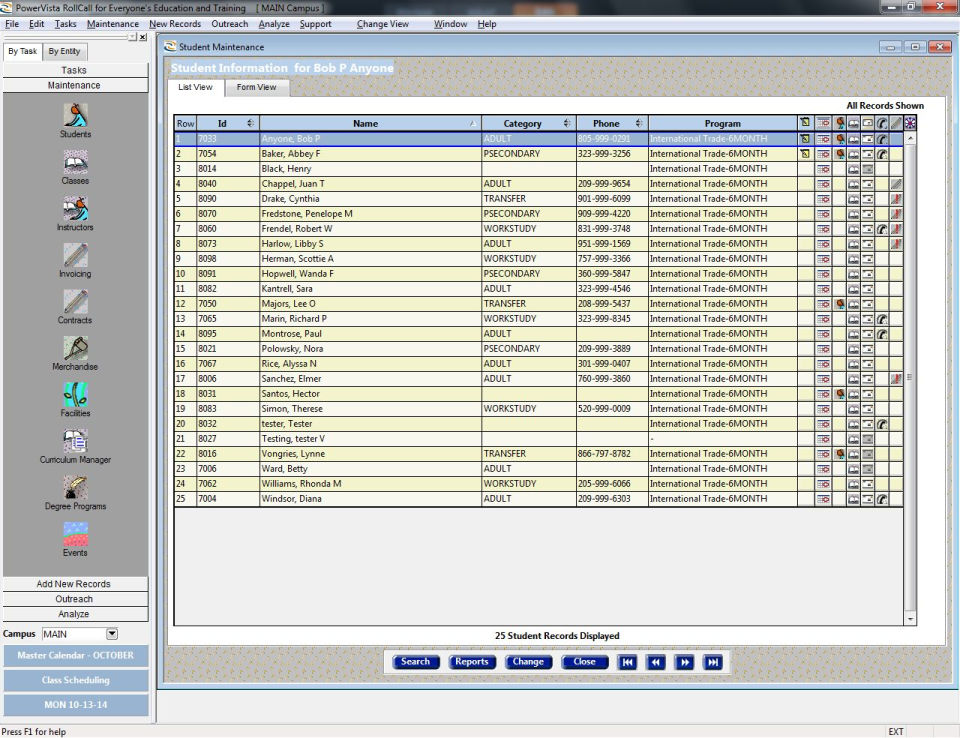This screenshot has width=960, height=738.
Task: Jump to first record button
Action: coord(627,662)
